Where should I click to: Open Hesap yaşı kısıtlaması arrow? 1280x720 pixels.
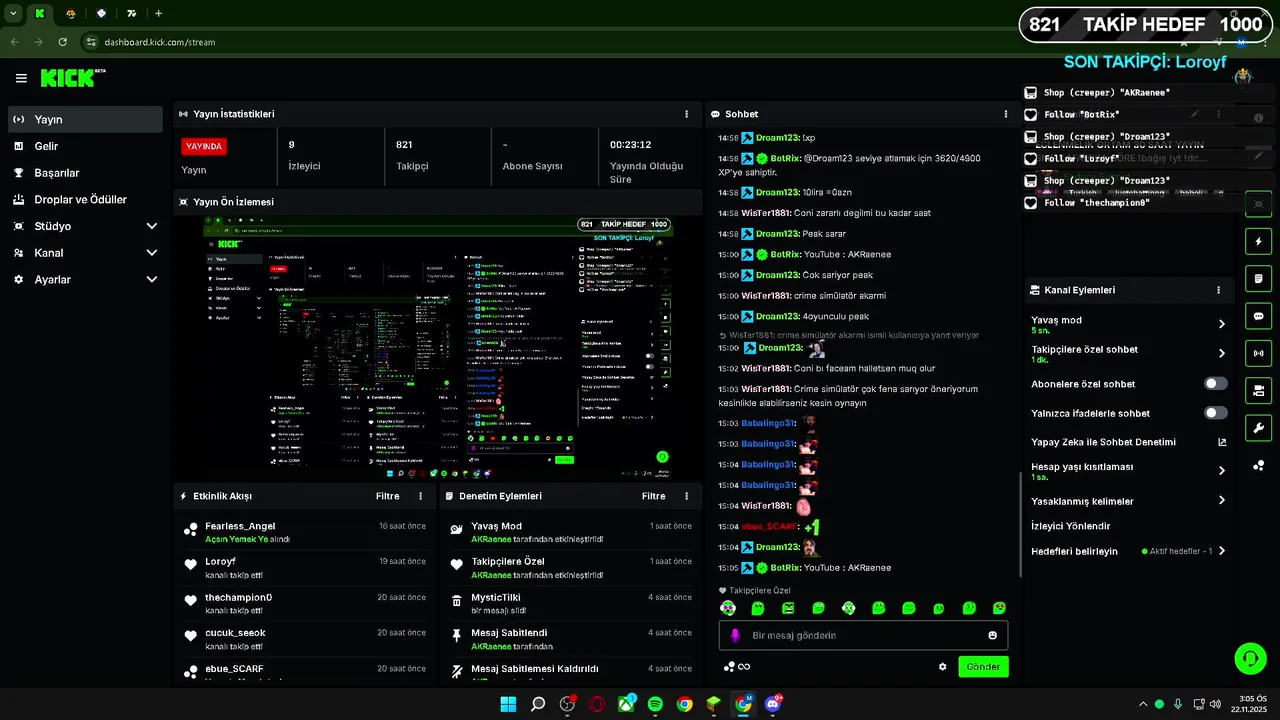pyautogui.click(x=1221, y=471)
